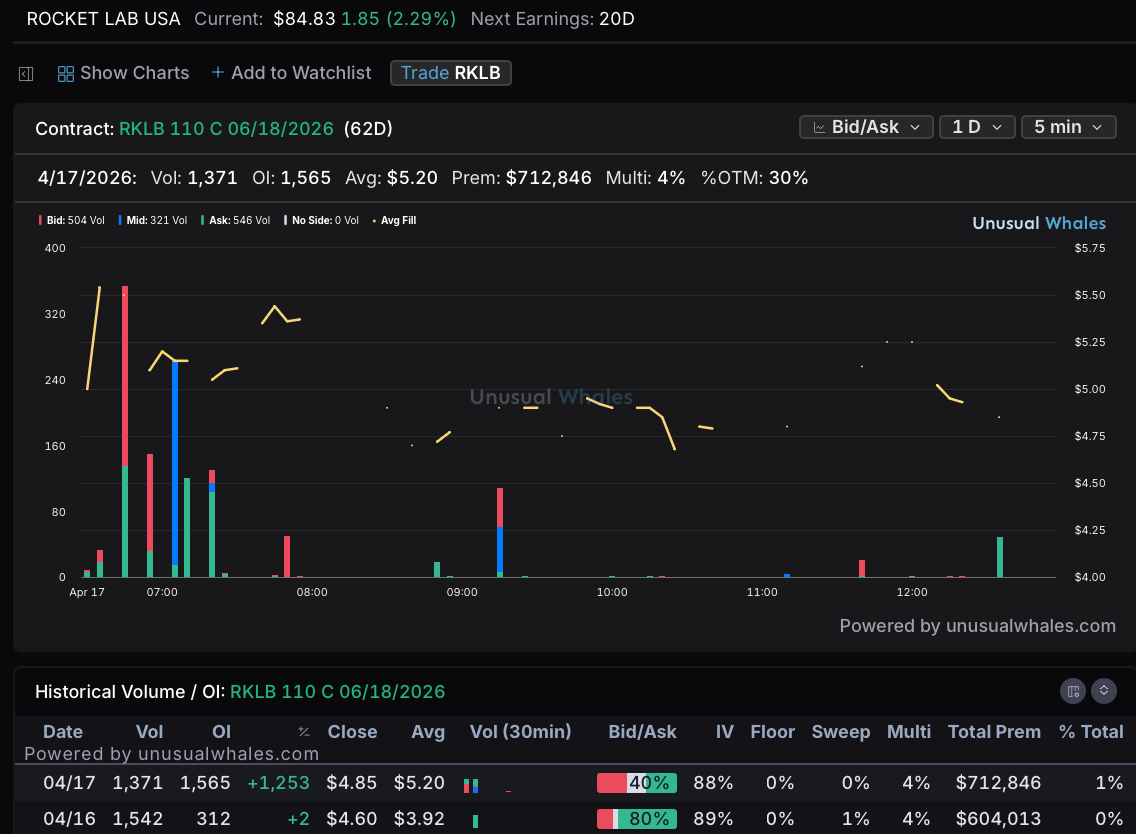
Task: Click the $712,846 total premium cell
Action: 998,783
